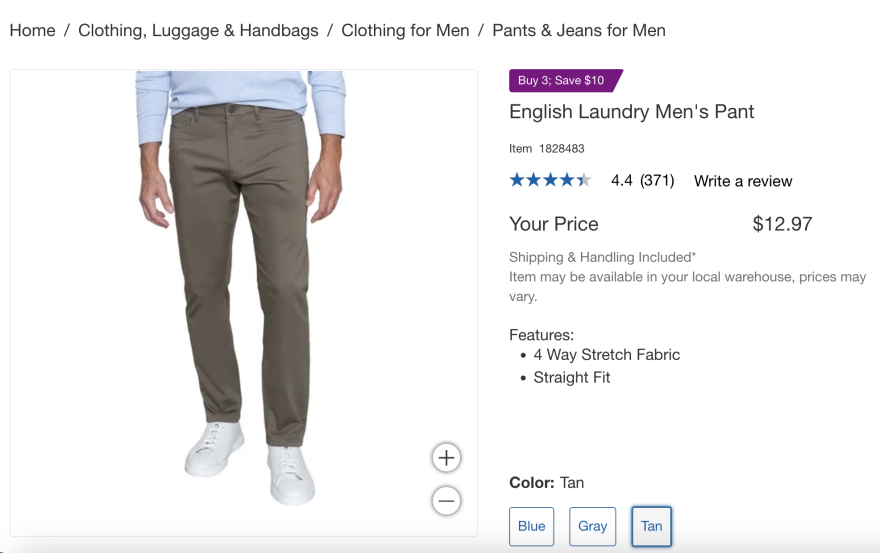Open the (371) reviews count

pyautogui.click(x=657, y=181)
